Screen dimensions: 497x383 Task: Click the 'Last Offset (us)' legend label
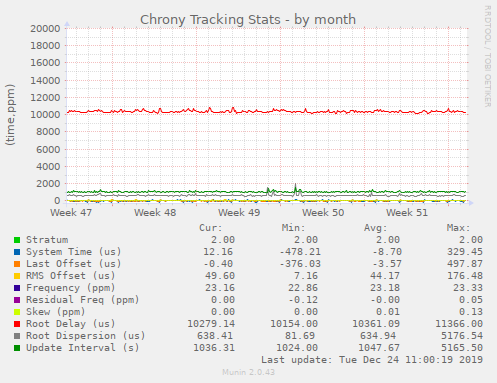coord(74,264)
